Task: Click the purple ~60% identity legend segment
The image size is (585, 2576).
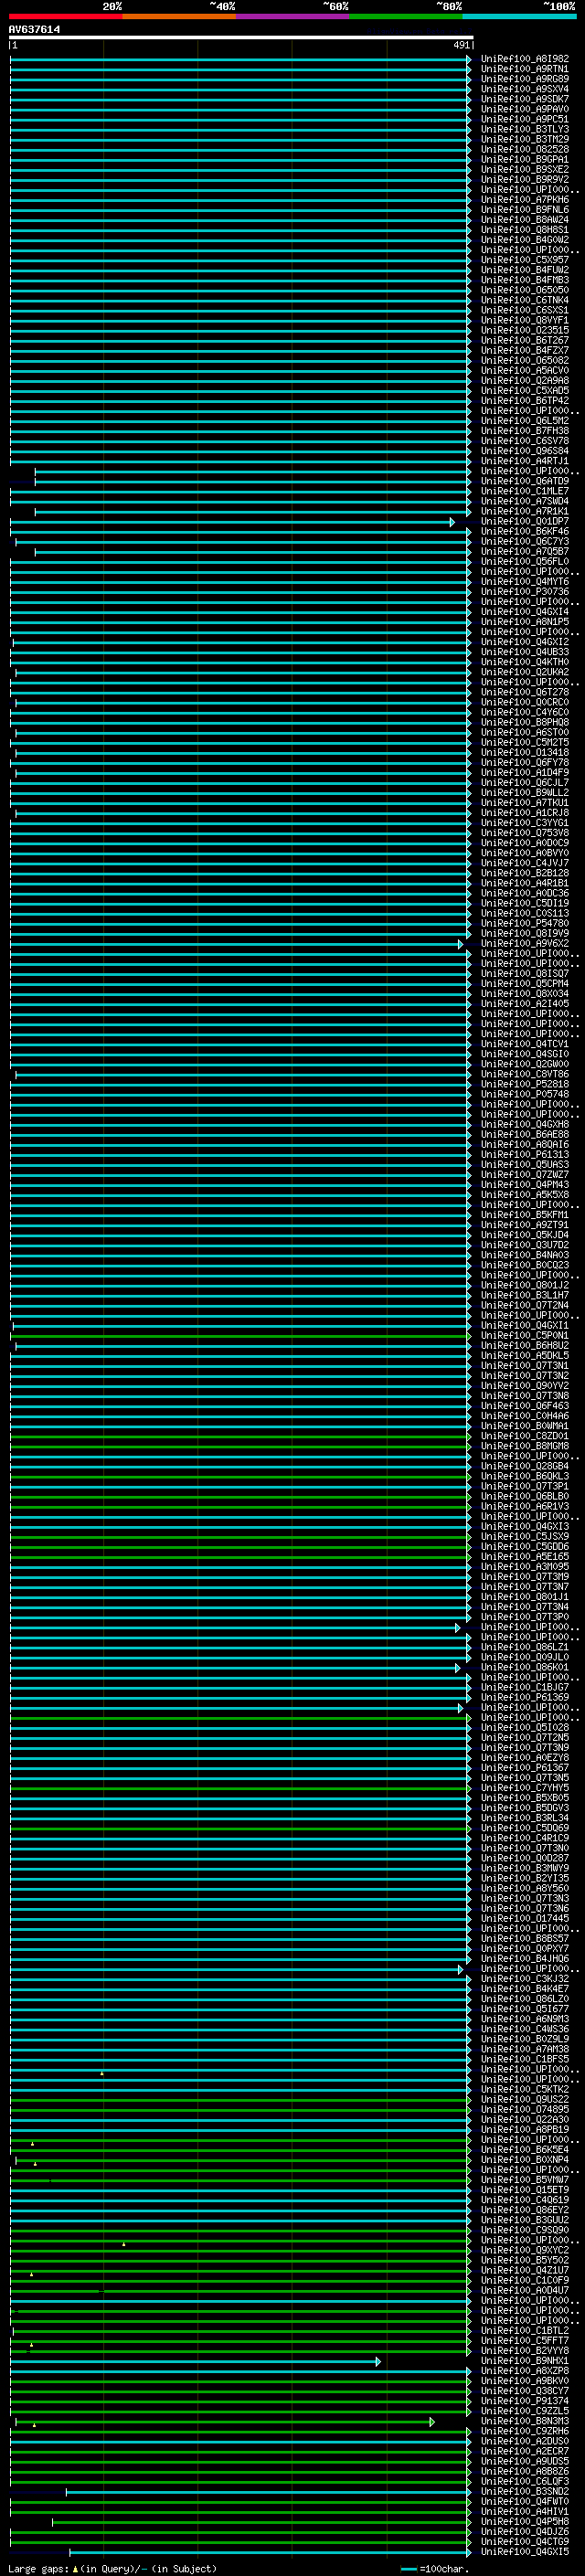Action: tap(292, 16)
